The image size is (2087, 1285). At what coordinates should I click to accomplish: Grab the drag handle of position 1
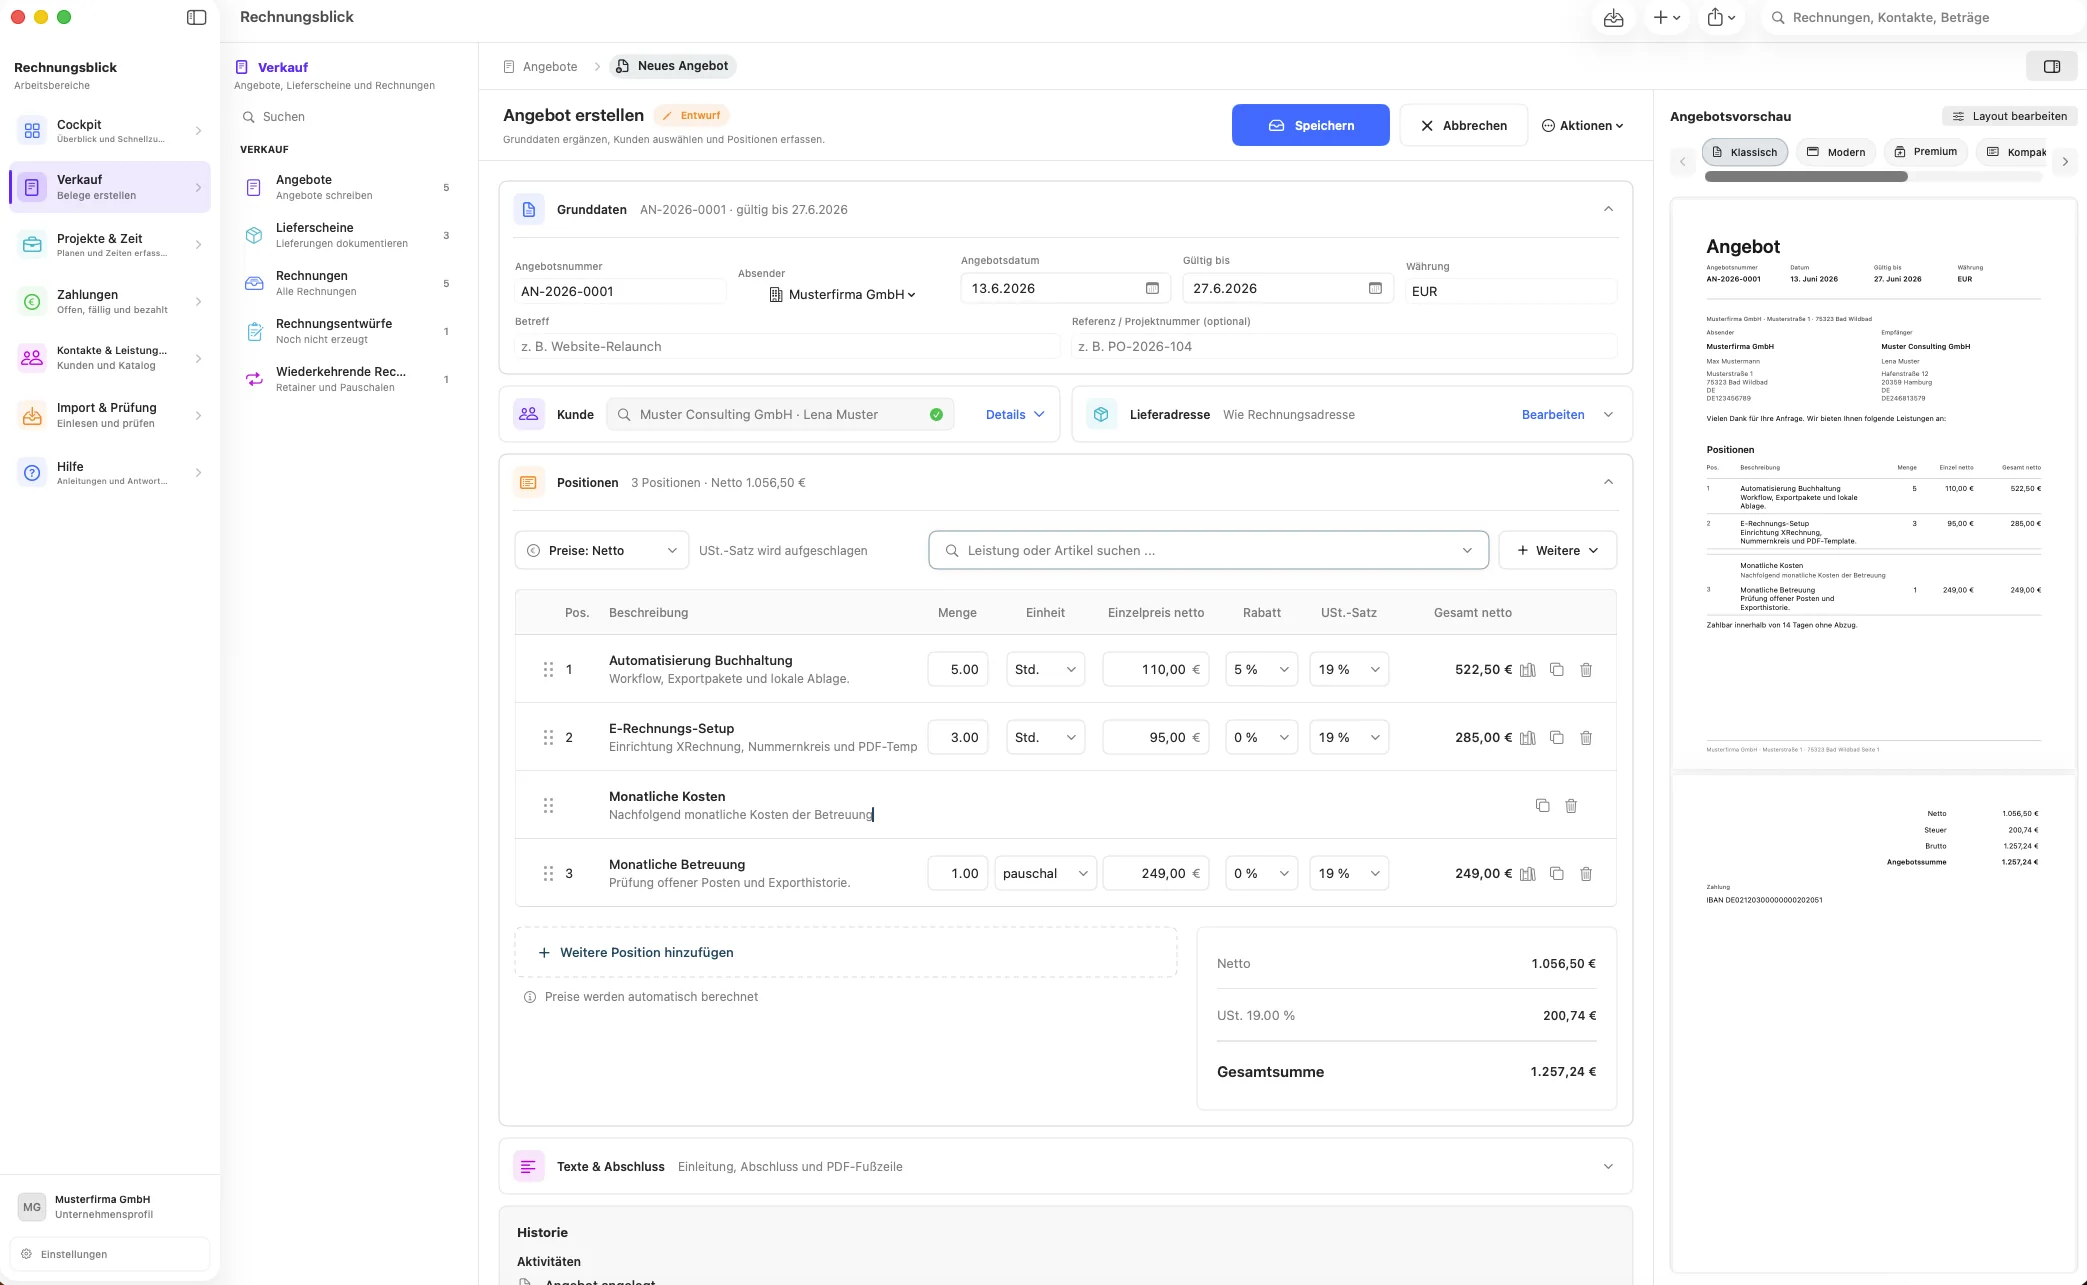[548, 670]
